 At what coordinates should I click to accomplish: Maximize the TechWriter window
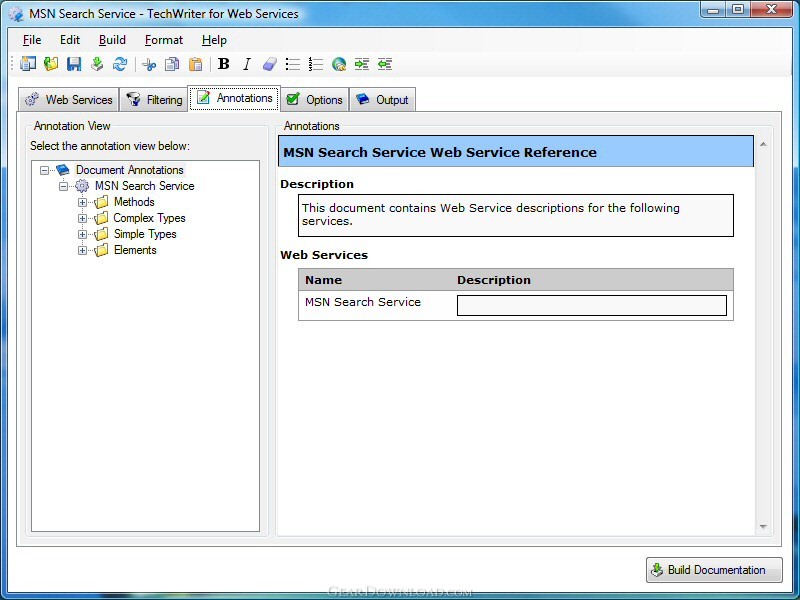pos(738,9)
